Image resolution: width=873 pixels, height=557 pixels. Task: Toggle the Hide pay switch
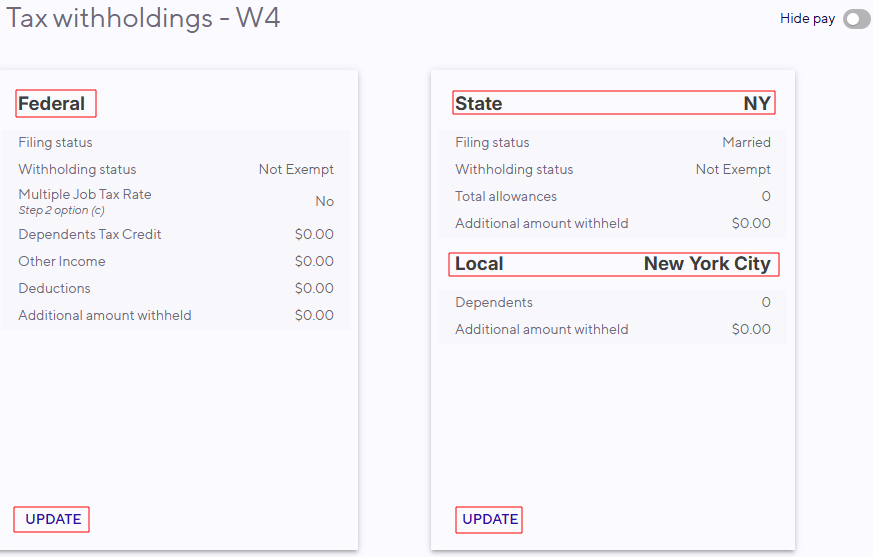pyautogui.click(x=856, y=19)
